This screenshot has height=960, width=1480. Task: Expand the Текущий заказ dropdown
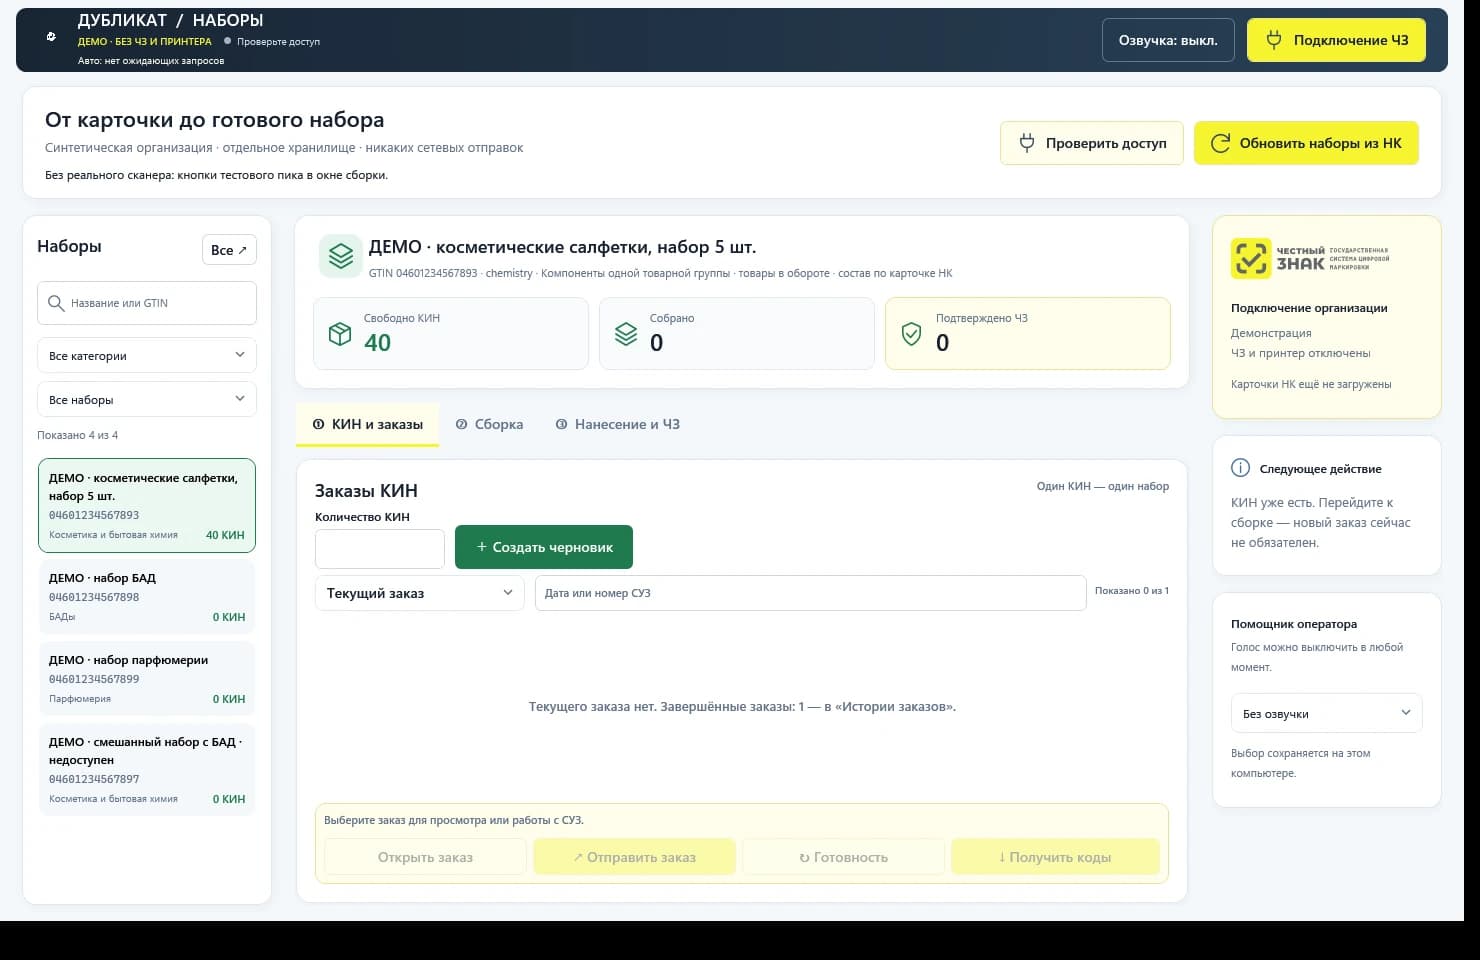(x=419, y=593)
